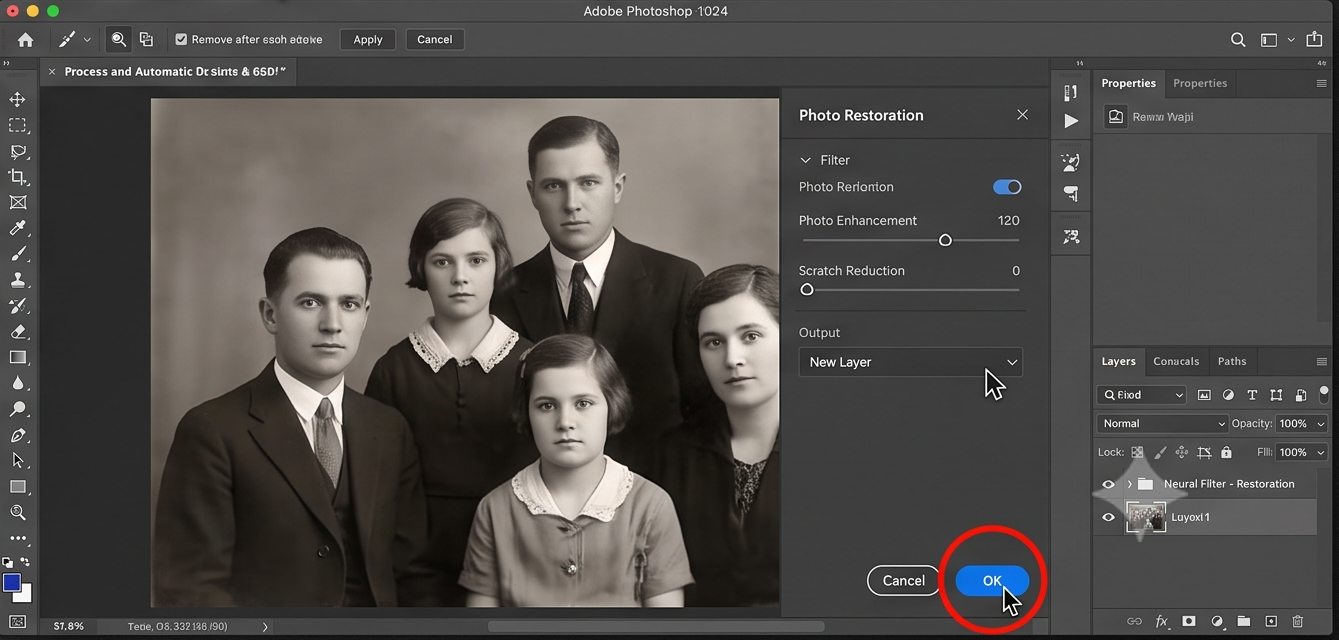
Task: Hide the Luyoxl1 layer
Action: [1108, 517]
